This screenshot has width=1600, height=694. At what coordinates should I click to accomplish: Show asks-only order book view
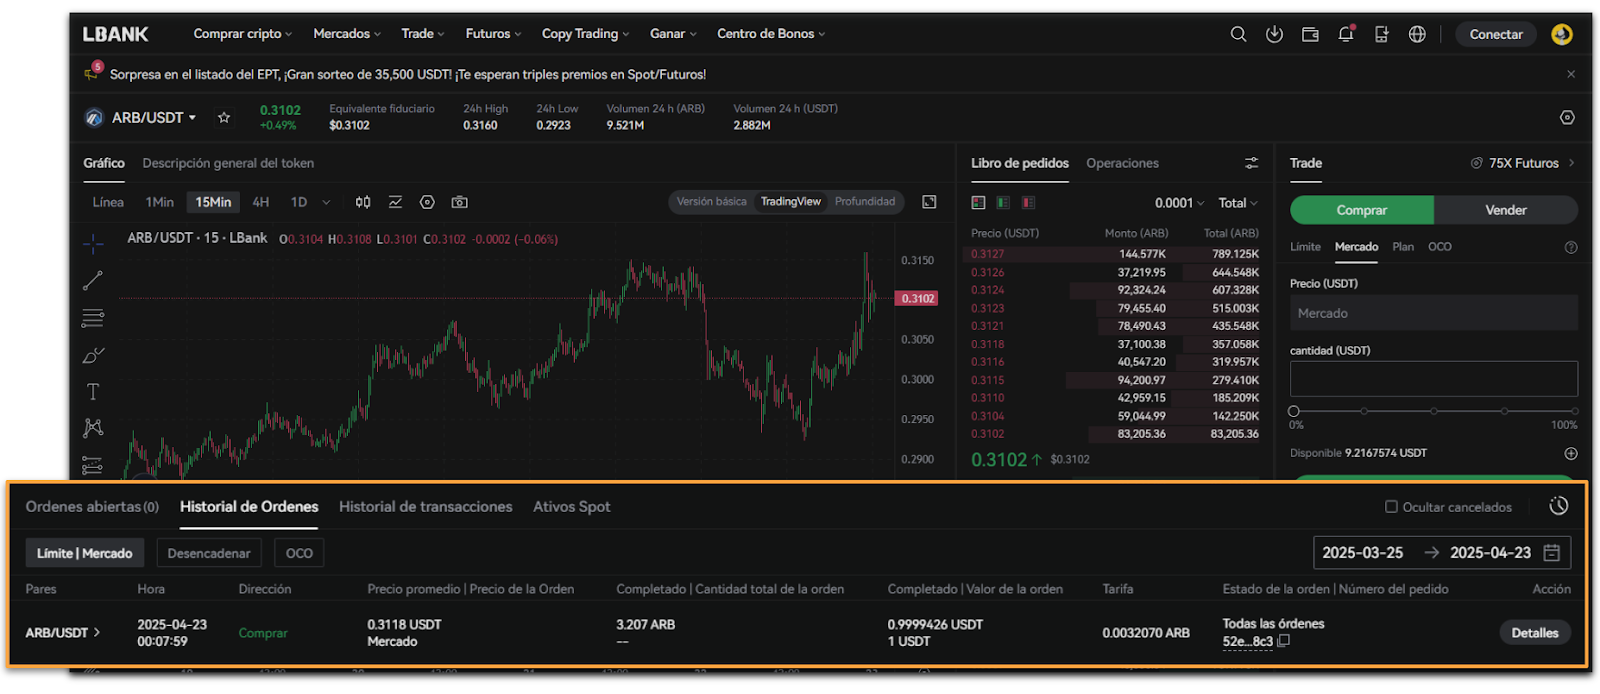1028,202
